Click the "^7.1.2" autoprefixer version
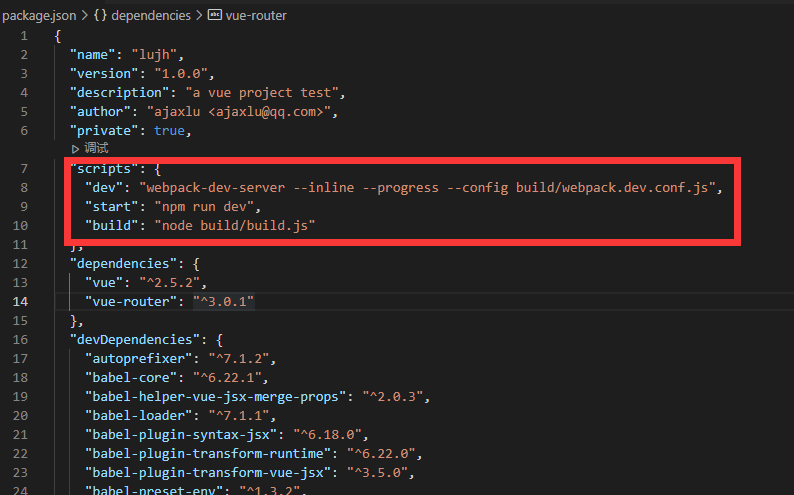Screen dimensions: 794x495 click(x=239, y=359)
